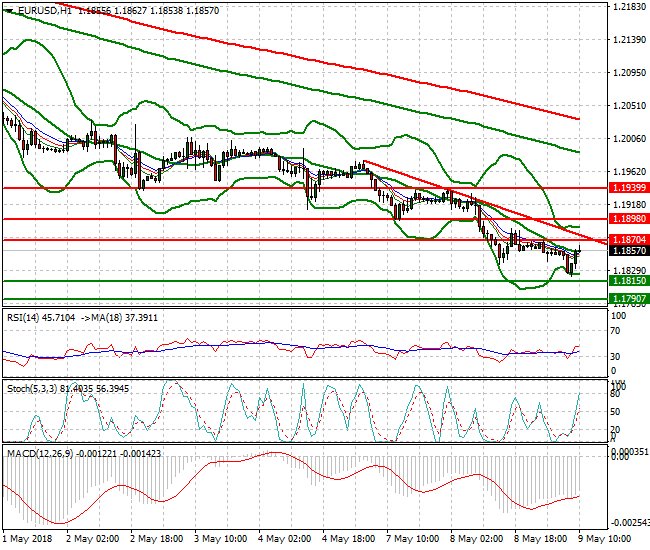Click the RSI(14) indicator label
Viewport: 650px width, 550px height.
pos(24,317)
